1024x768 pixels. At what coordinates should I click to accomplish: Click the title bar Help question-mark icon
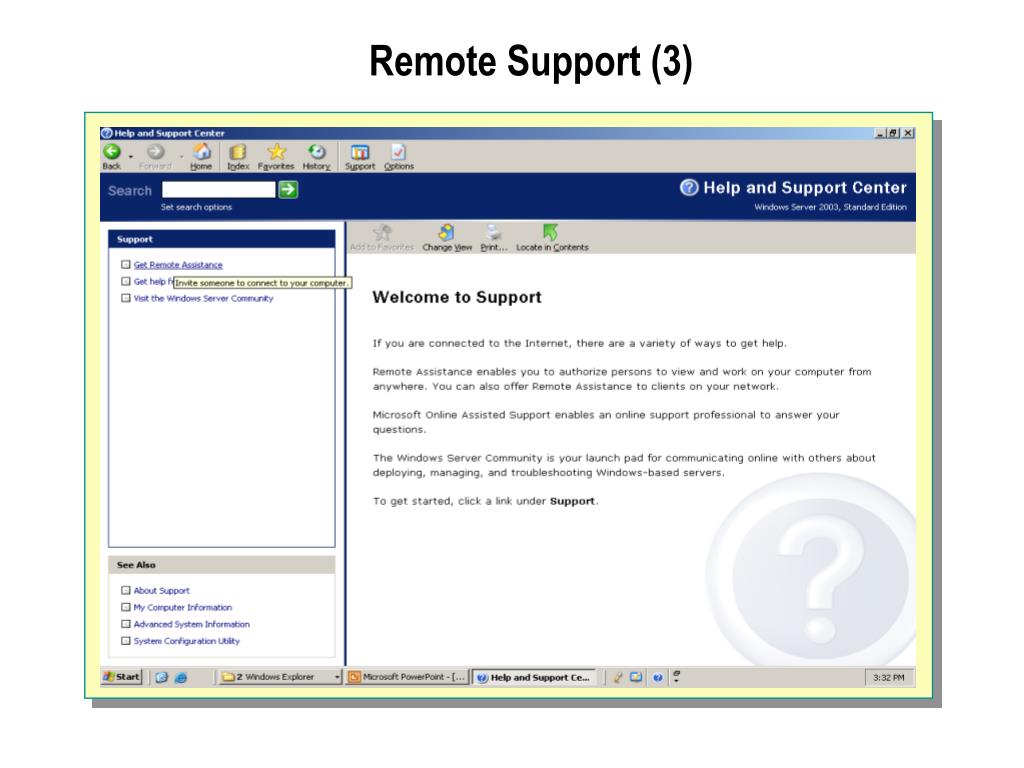point(107,133)
